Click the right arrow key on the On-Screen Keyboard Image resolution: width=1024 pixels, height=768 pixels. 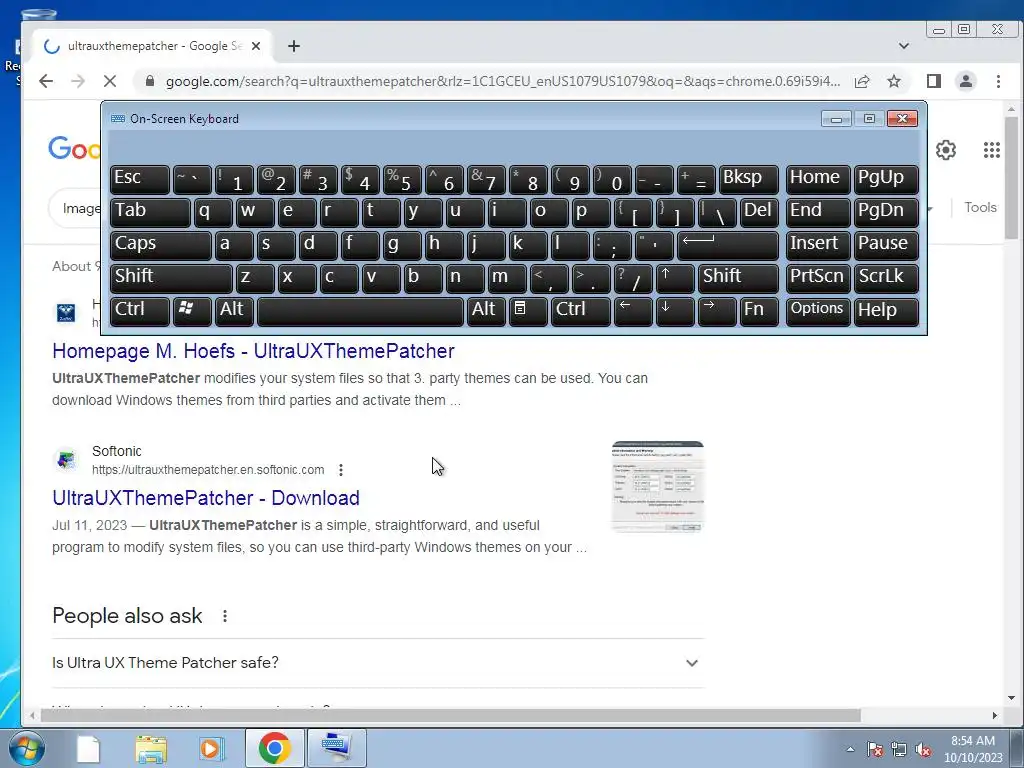[x=716, y=310]
